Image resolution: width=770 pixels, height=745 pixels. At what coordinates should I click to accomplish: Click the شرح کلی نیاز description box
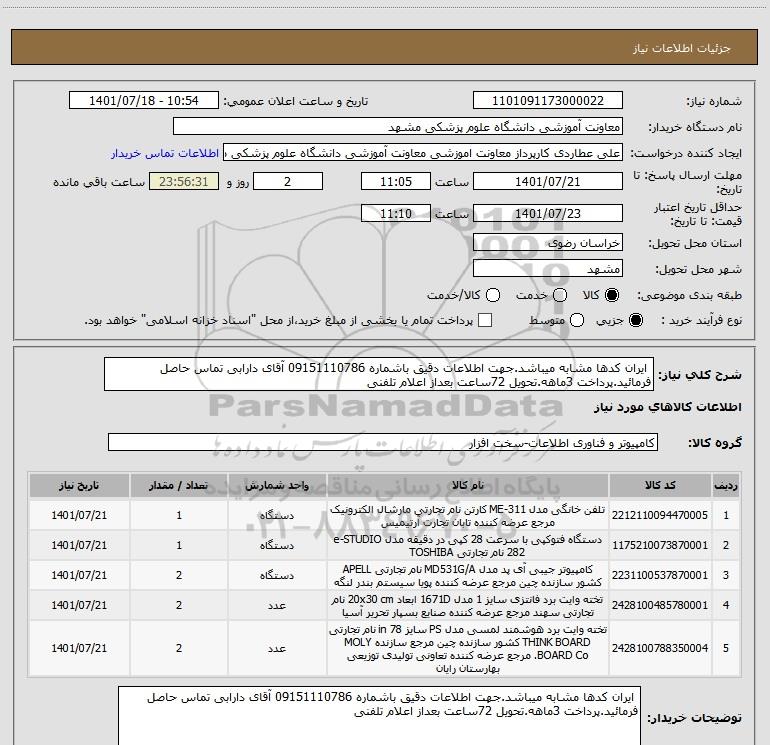379,374
